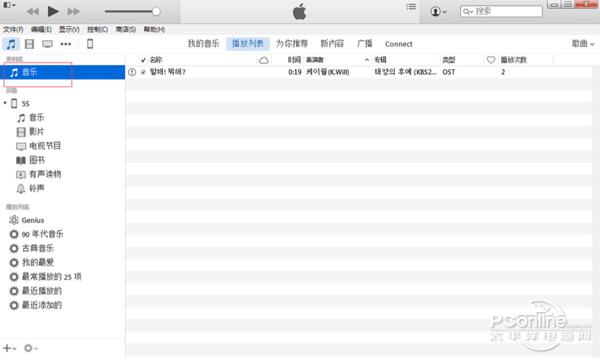Open the 歌曲 view dropdown
Viewport: 600px width, 361px height.
(583, 44)
